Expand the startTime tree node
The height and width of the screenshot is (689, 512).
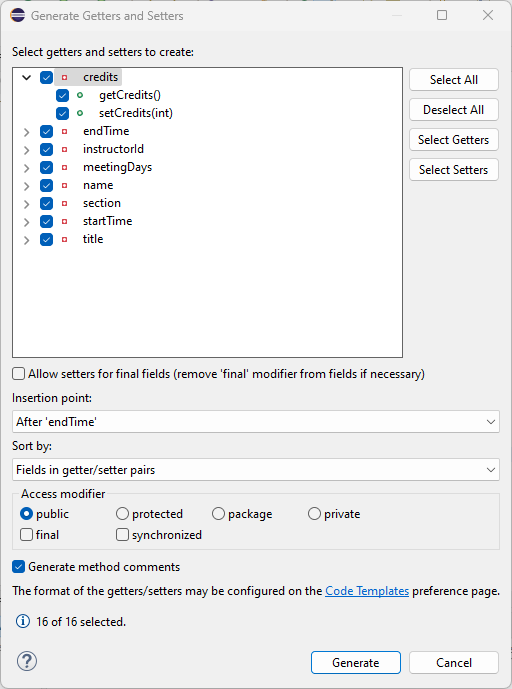click(27, 222)
